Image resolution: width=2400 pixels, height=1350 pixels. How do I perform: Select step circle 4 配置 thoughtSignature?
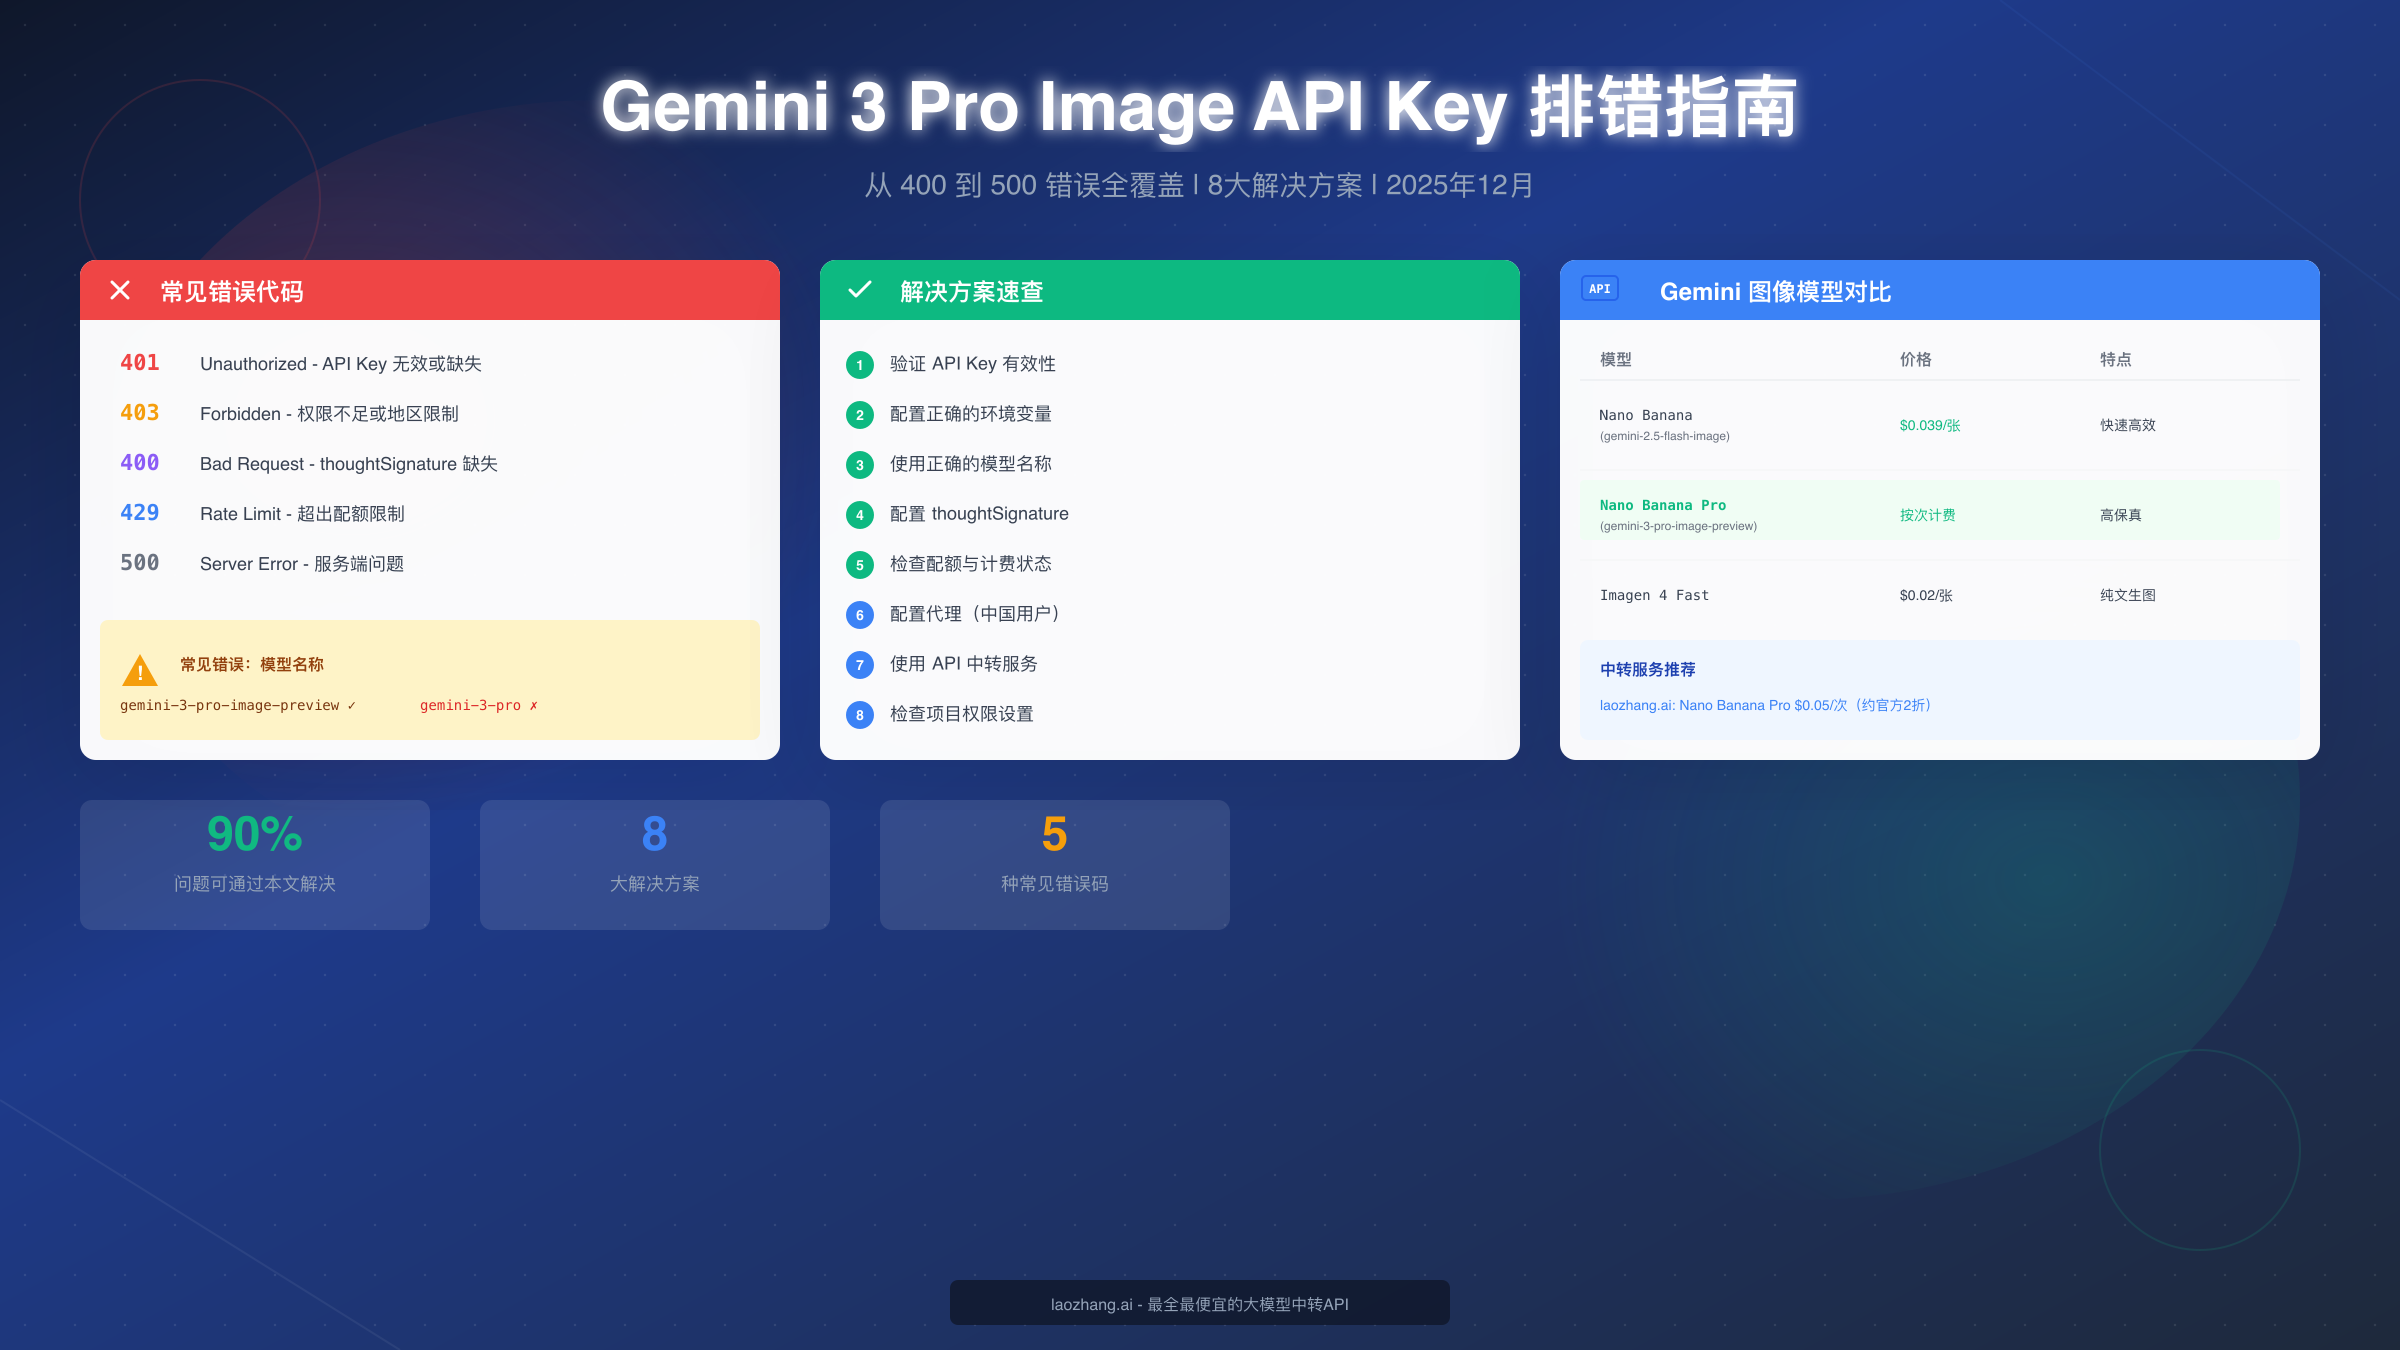859,514
